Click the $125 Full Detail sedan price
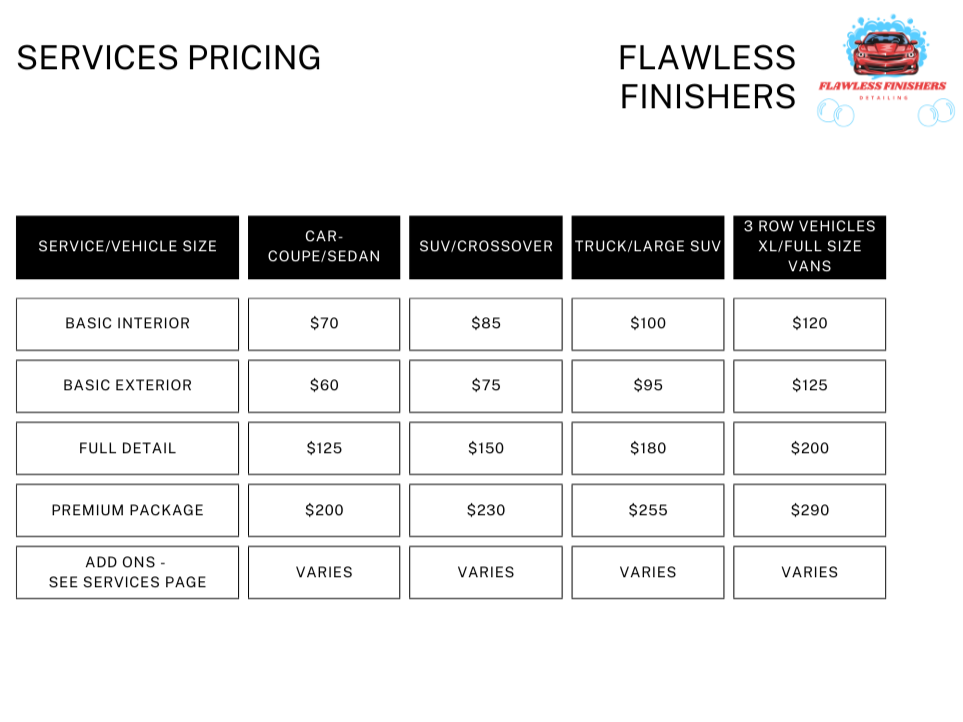The image size is (963, 722). pos(324,448)
